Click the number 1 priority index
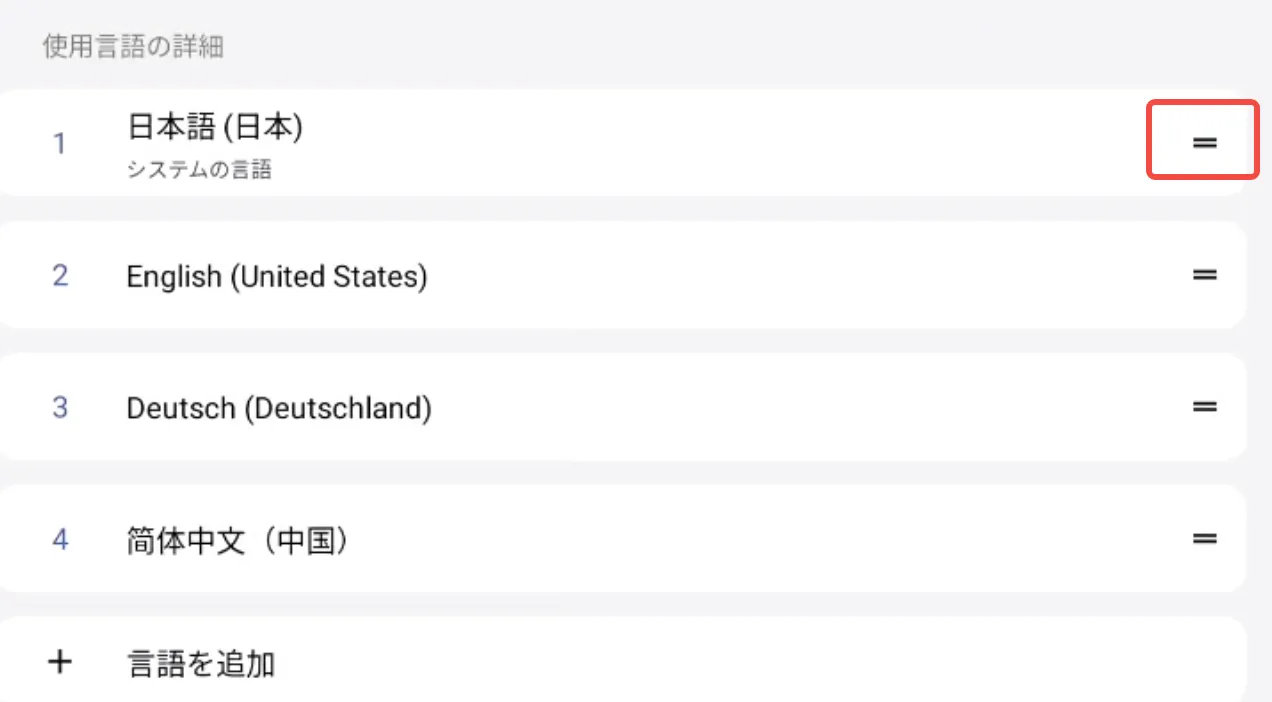Screen dimensions: 1272x702 click(60, 144)
